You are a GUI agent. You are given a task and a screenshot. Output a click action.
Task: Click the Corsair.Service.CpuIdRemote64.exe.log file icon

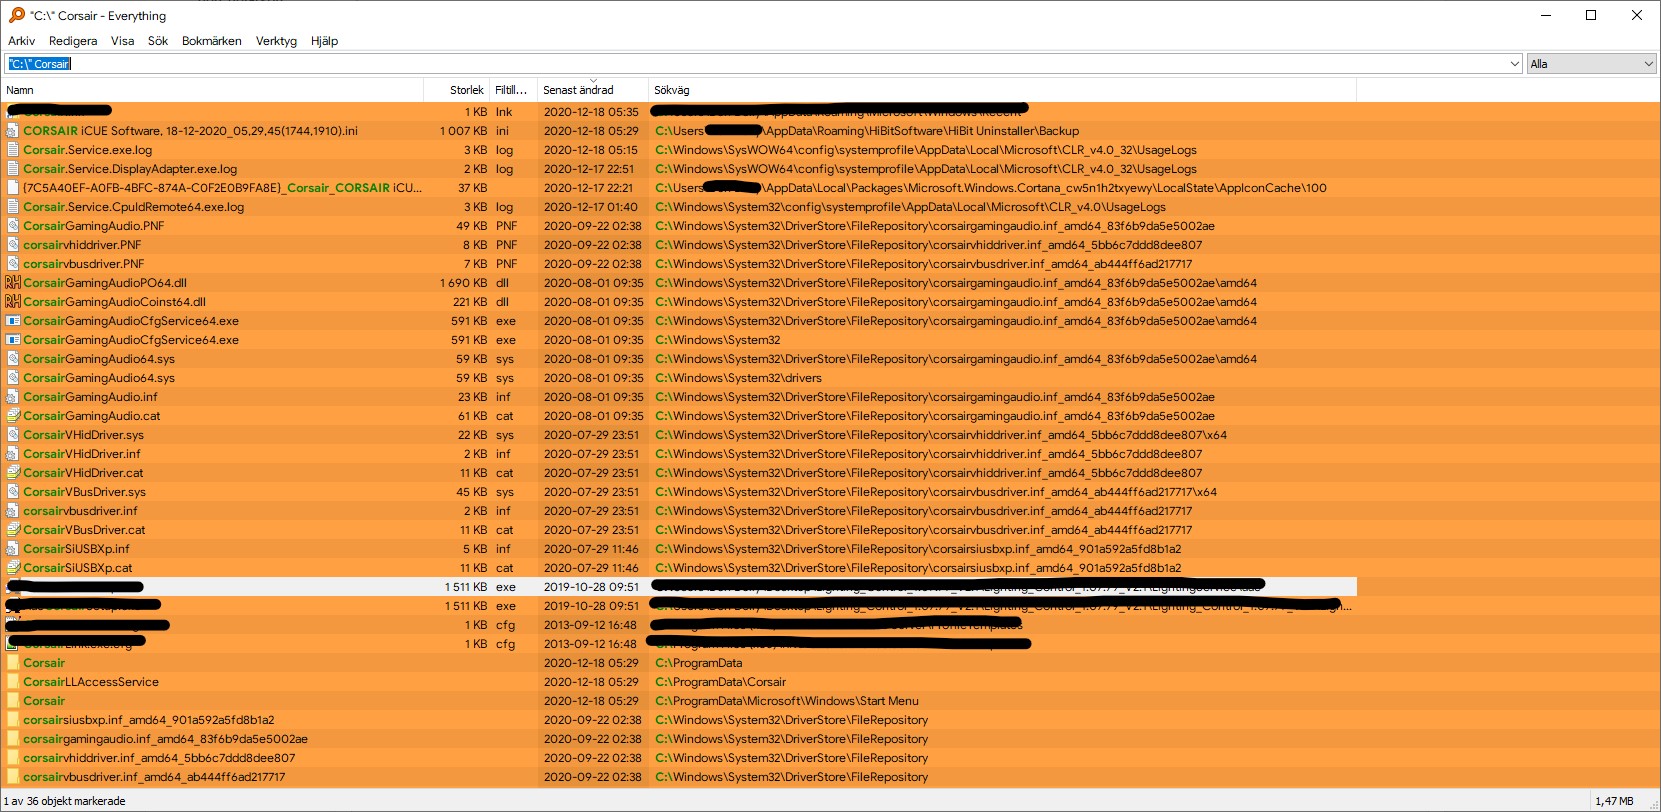pos(13,207)
